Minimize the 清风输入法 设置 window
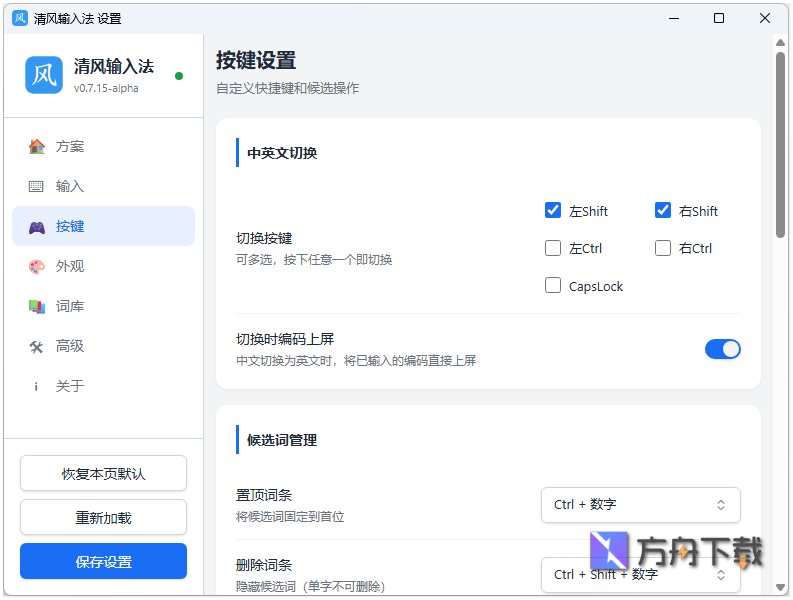The image size is (793, 600). coord(674,19)
